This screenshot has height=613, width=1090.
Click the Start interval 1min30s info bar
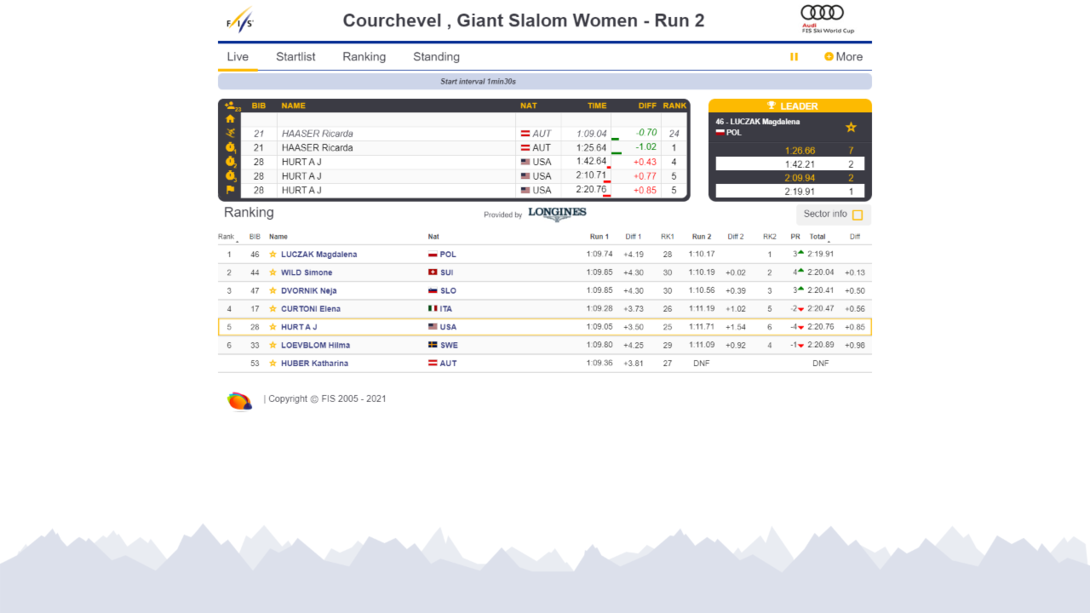545,81
